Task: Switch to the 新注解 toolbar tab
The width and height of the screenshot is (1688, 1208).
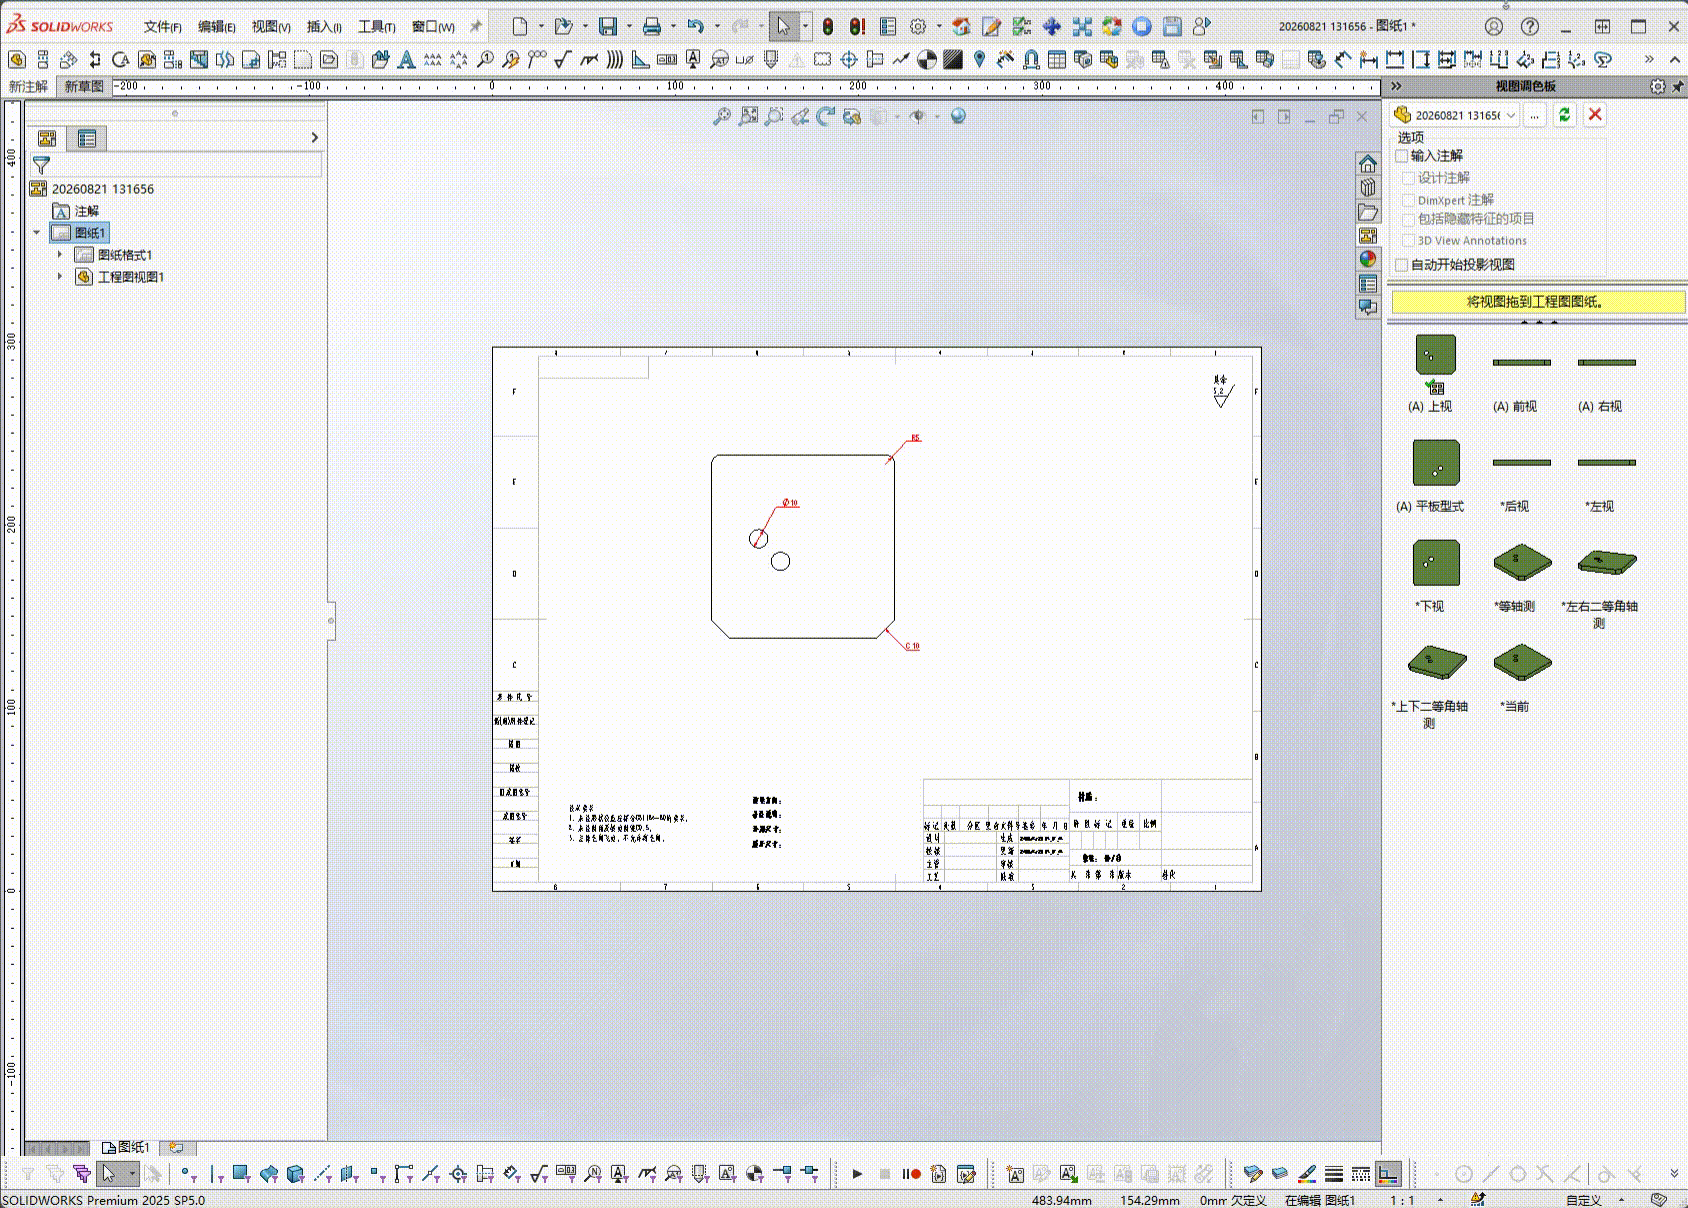Action: pyautogui.click(x=29, y=87)
